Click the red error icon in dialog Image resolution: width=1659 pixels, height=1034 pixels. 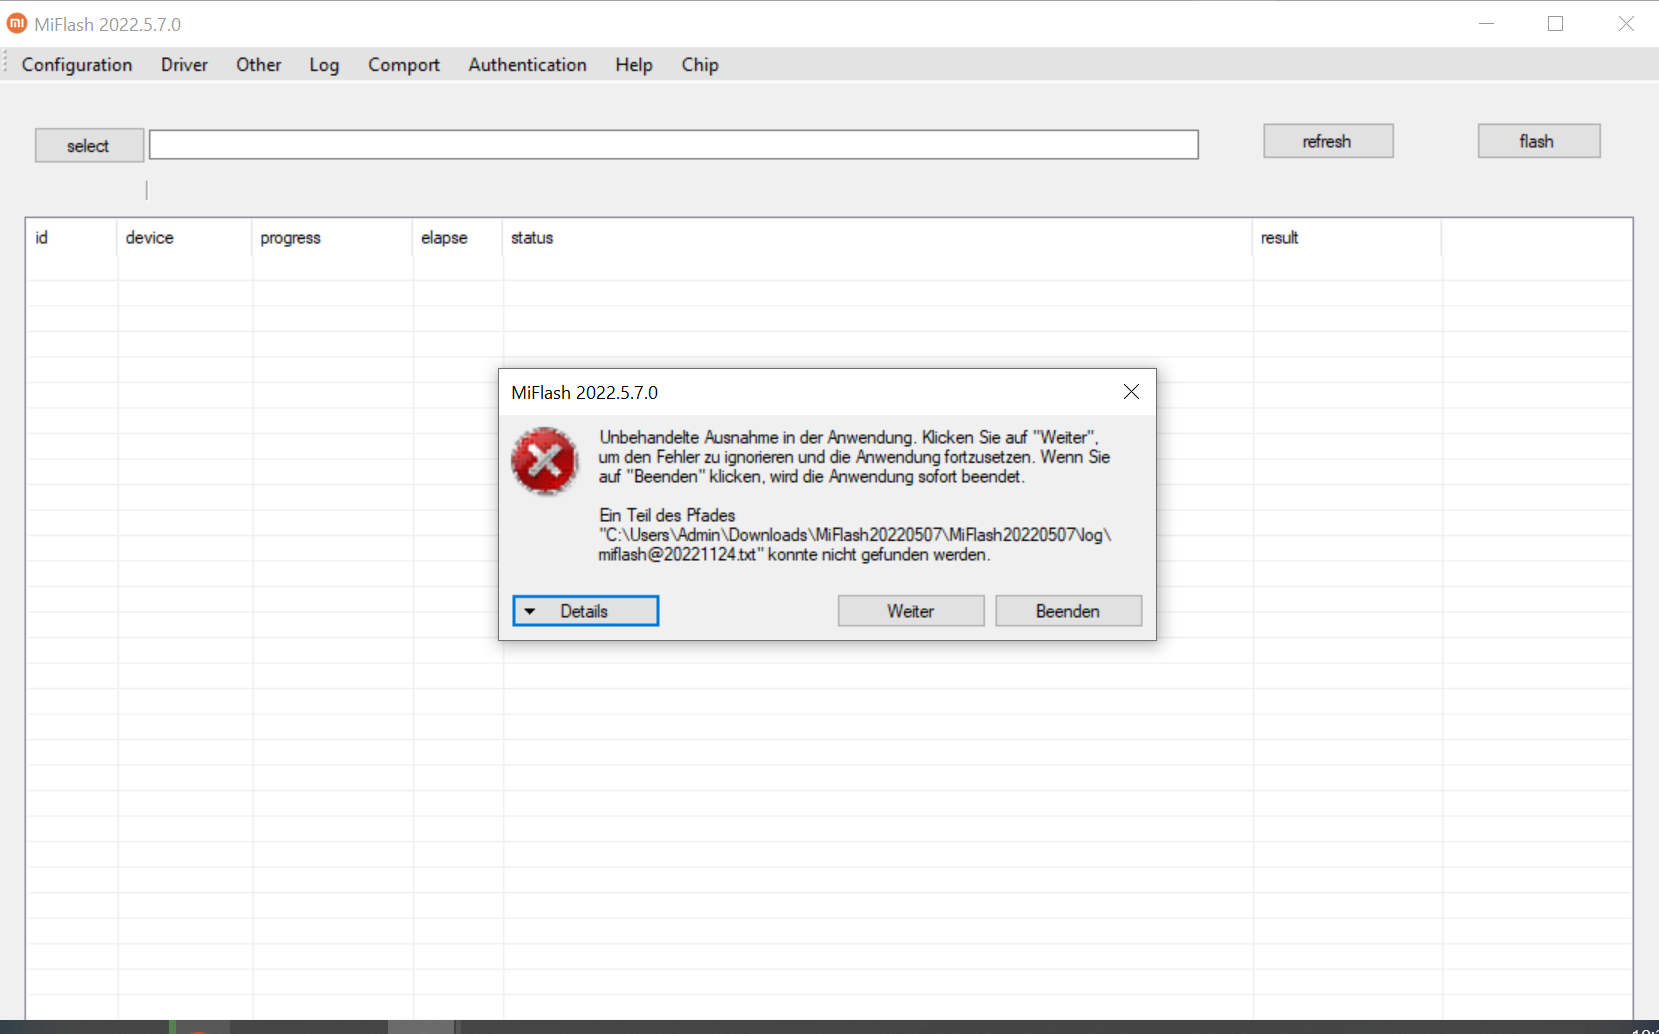(544, 461)
